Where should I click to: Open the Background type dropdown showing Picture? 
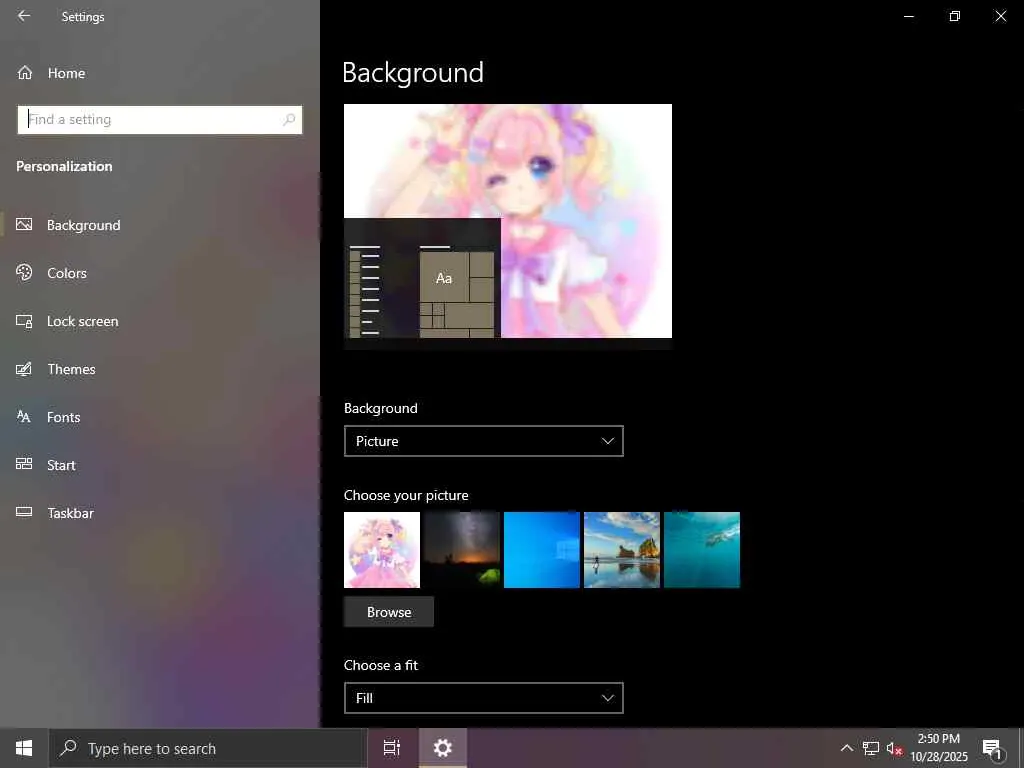[483, 441]
